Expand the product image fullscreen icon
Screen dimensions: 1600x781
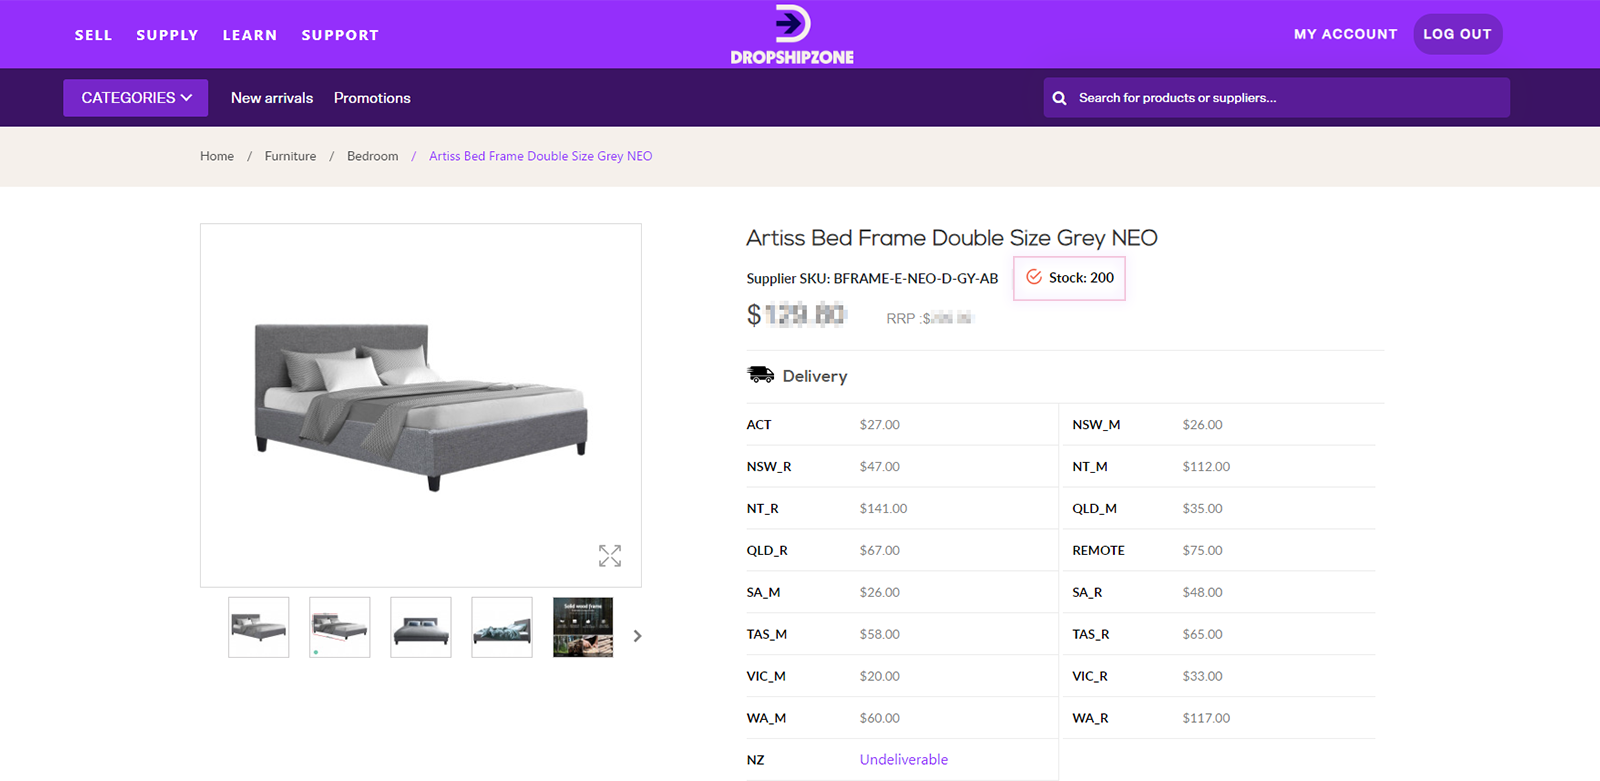point(610,556)
